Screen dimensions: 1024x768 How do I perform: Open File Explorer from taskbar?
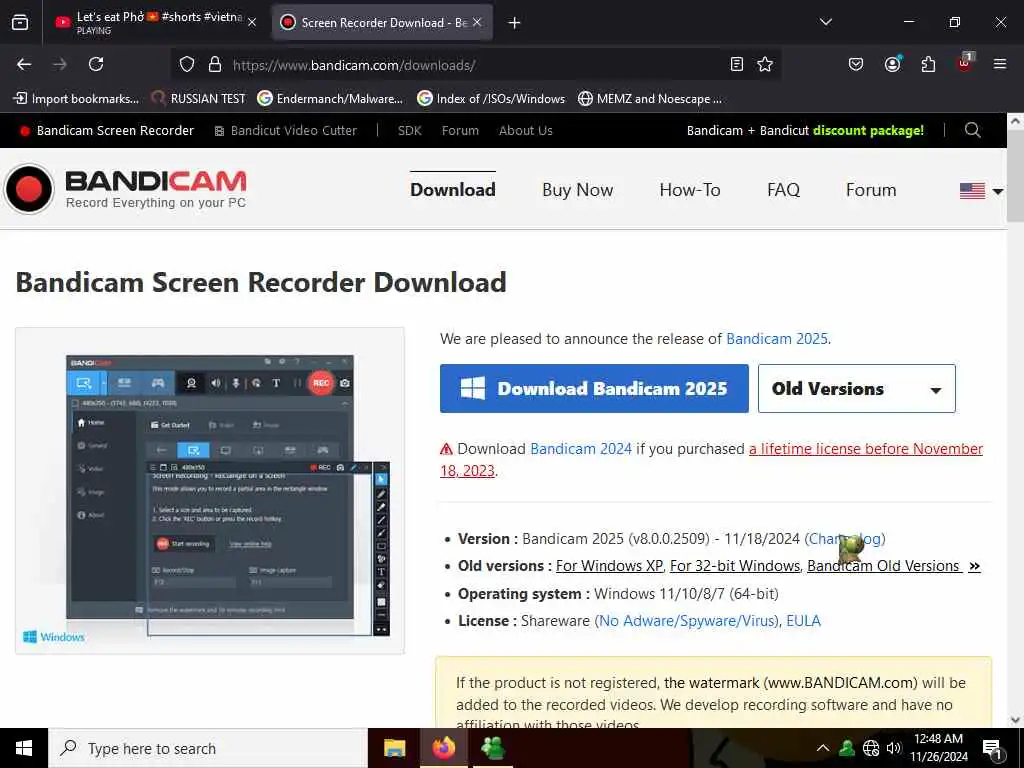point(394,748)
